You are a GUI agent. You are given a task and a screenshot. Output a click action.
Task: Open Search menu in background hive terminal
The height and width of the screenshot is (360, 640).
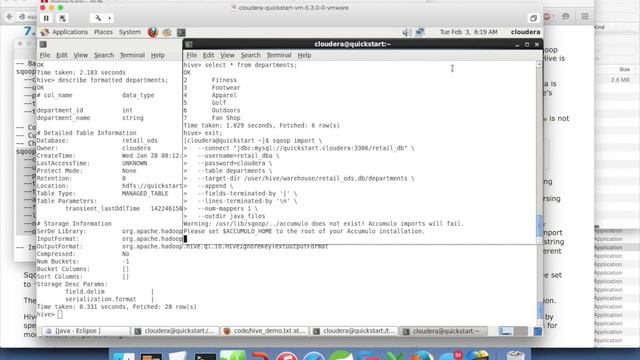(104, 55)
